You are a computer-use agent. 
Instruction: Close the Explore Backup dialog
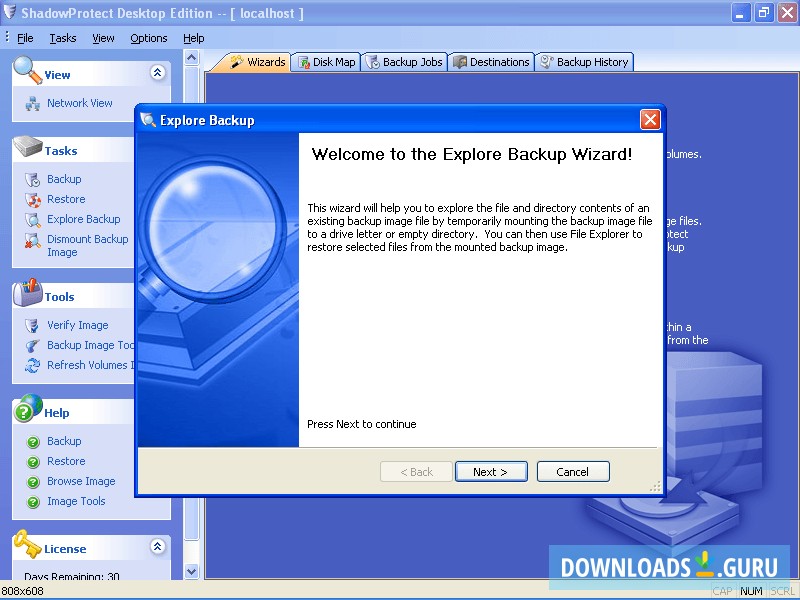650,120
